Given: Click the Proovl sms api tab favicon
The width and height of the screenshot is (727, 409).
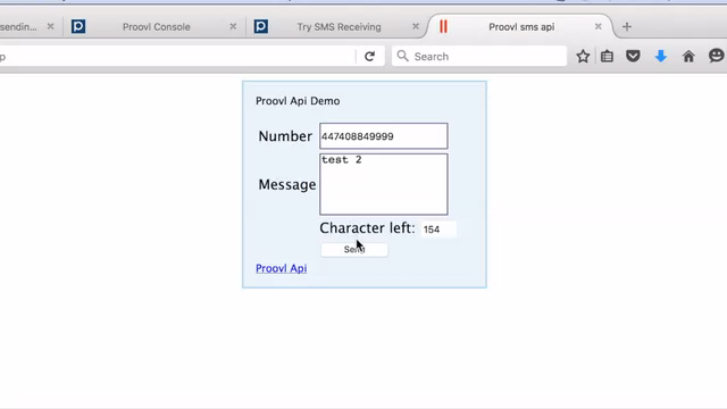Looking at the screenshot, I should tap(443, 26).
